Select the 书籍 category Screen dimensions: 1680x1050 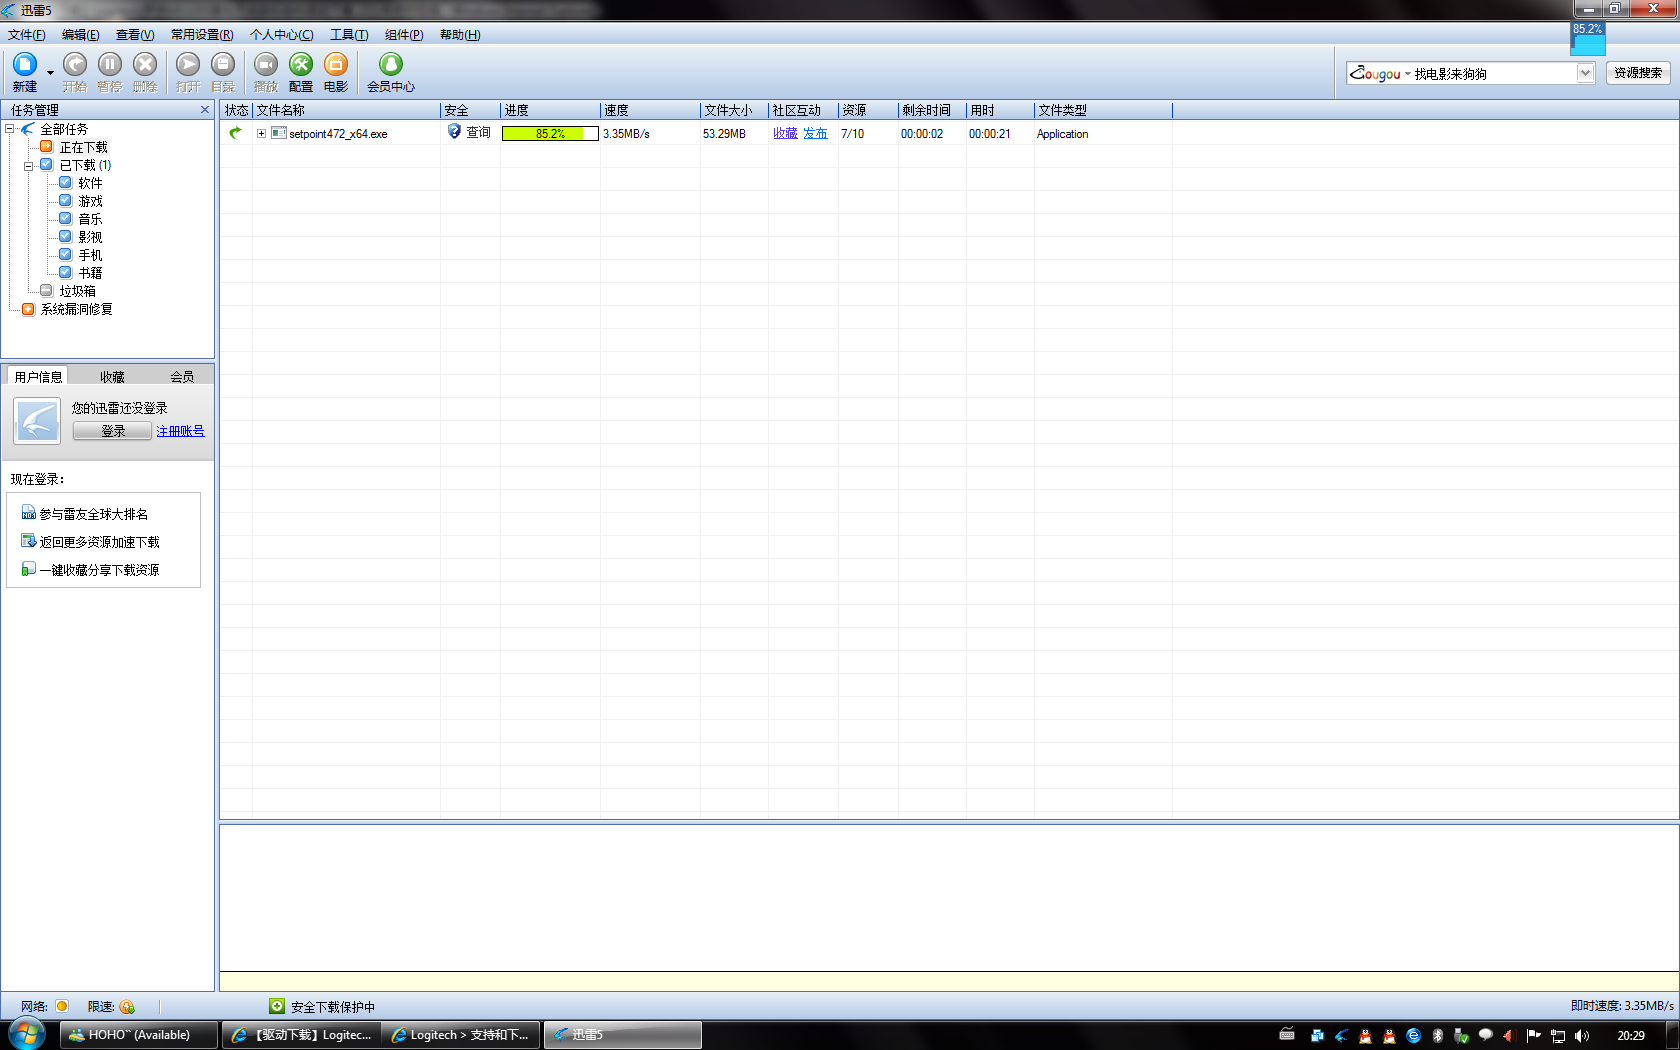(90, 273)
